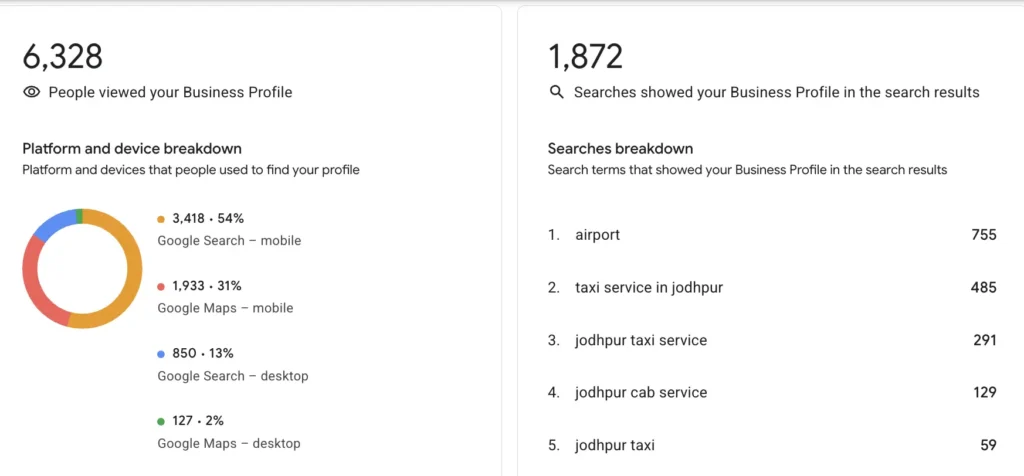
Task: Click the 6,328 profile views number
Action: pyautogui.click(x=63, y=56)
